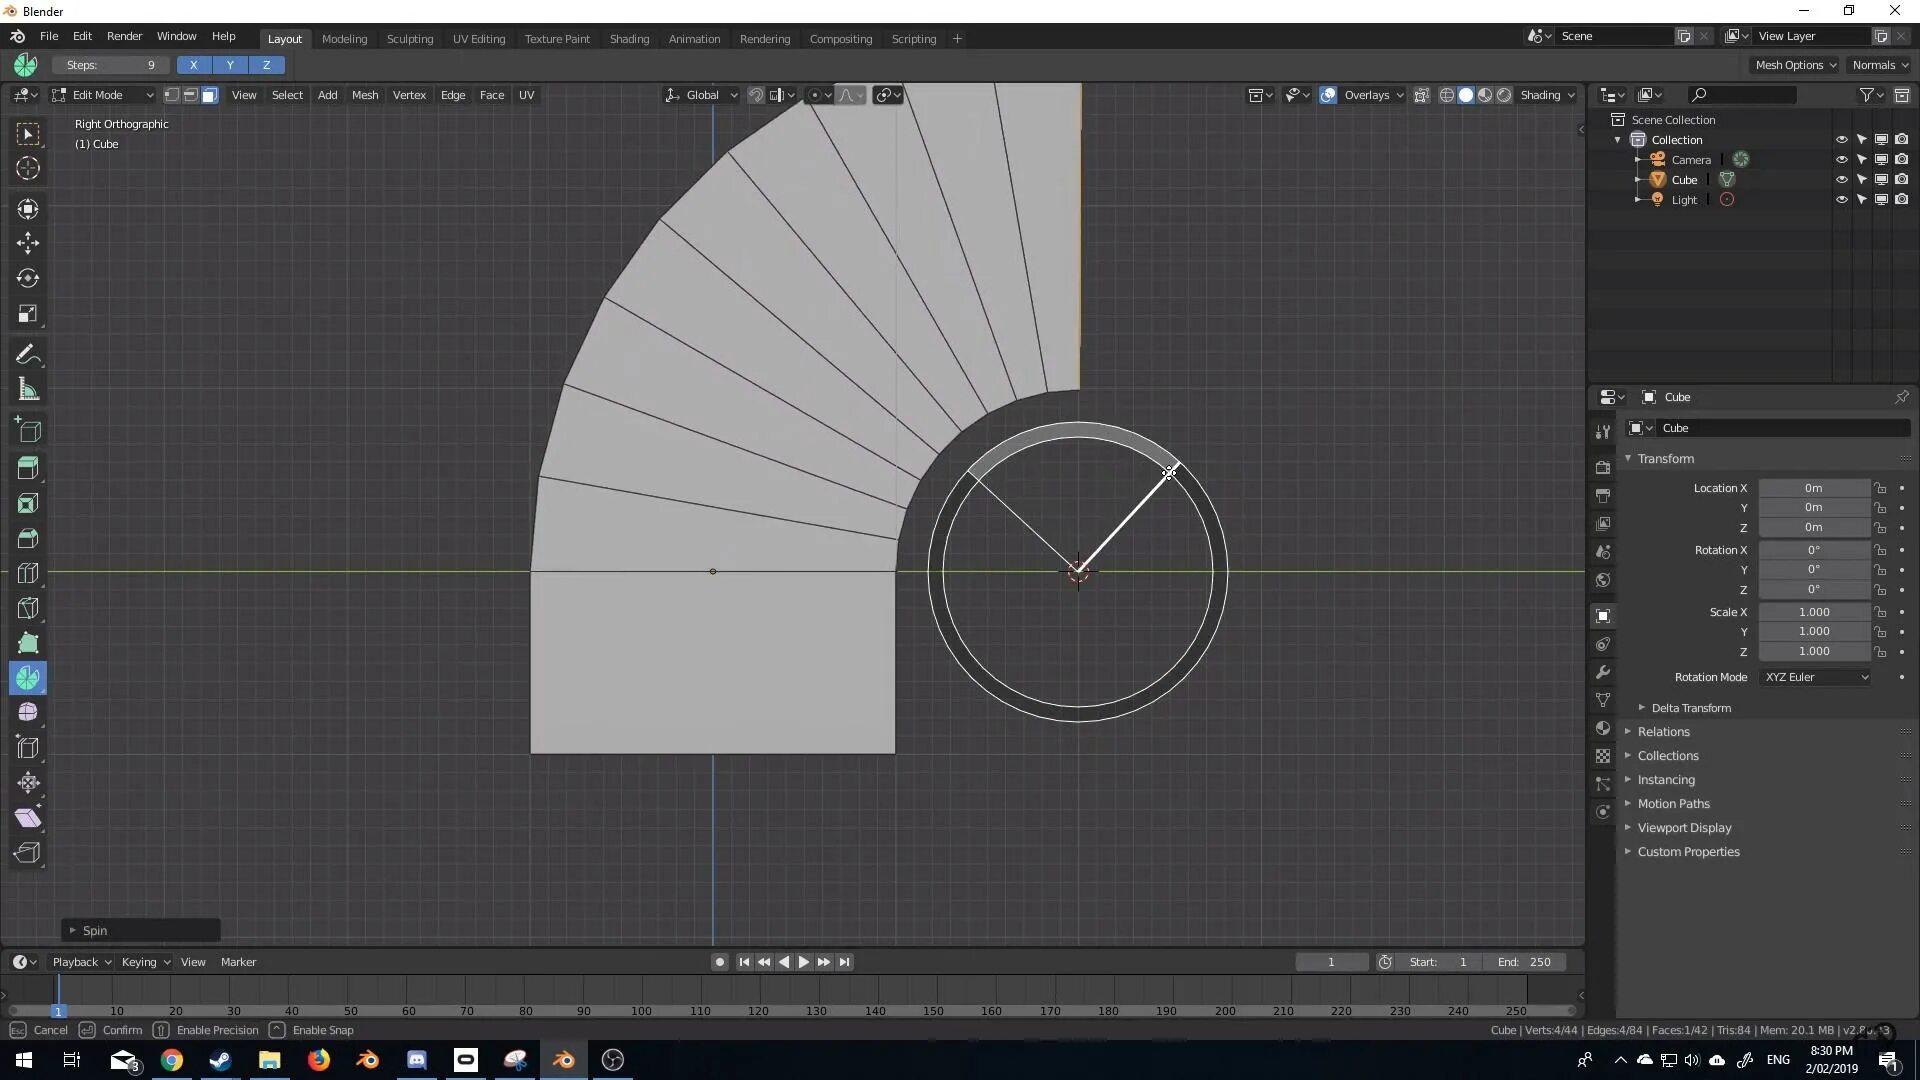
Task: Hide the Camera in viewport
Action: 1841,160
